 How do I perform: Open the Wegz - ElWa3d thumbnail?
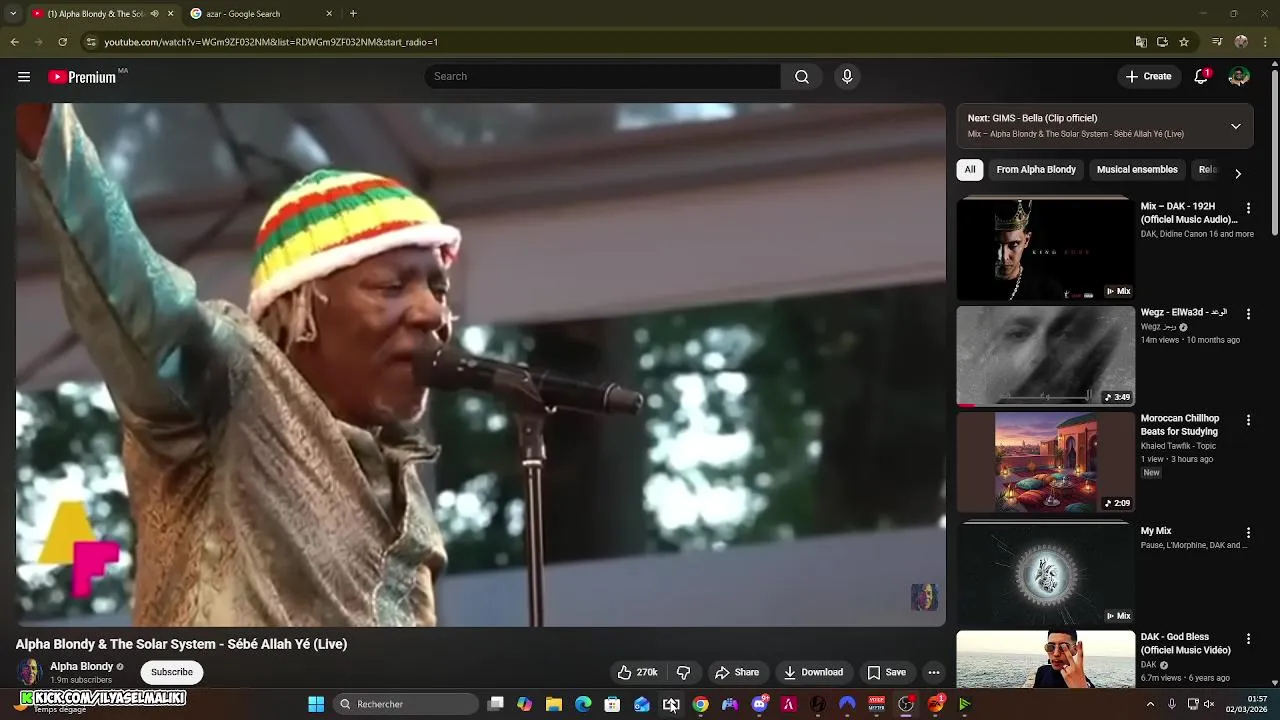(x=1045, y=356)
